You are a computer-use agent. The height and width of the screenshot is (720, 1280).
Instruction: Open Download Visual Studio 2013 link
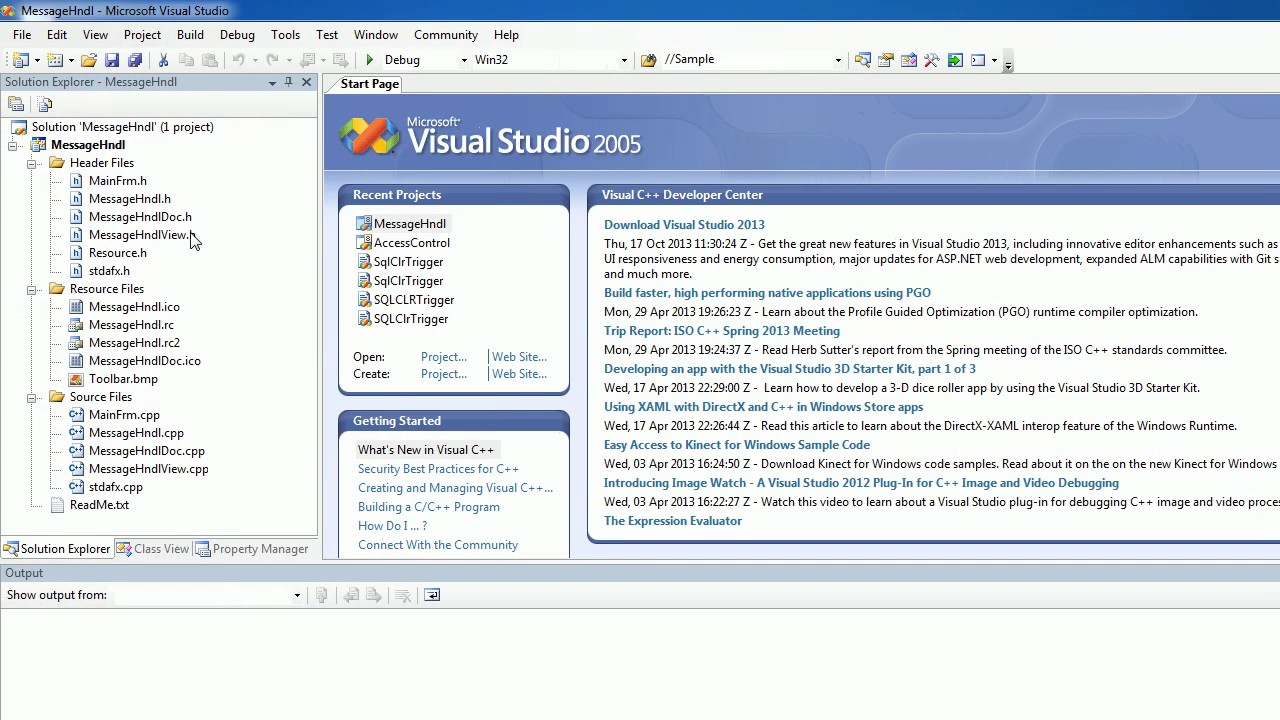click(684, 225)
